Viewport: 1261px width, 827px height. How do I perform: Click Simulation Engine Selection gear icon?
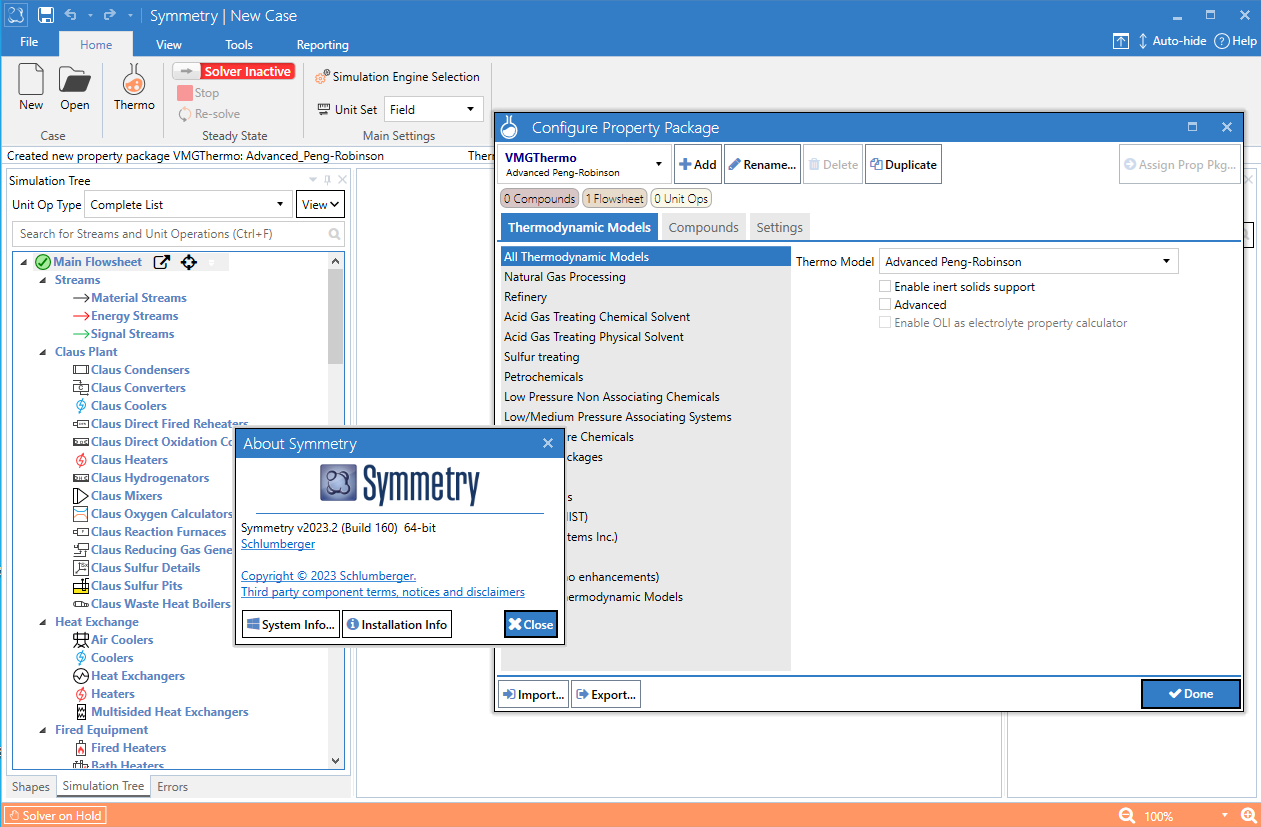coord(322,77)
